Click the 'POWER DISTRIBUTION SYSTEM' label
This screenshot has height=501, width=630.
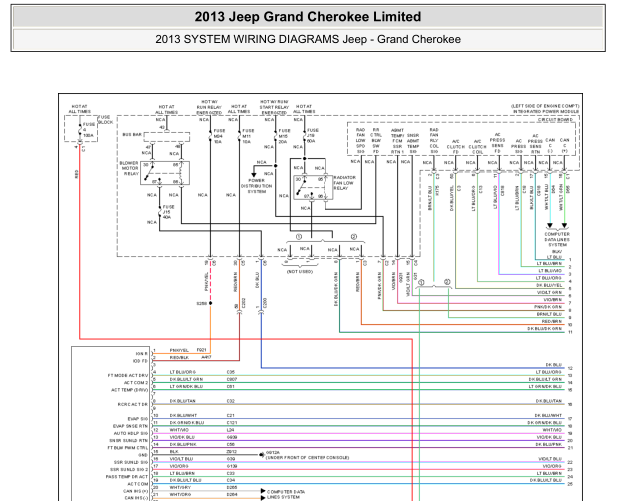coord(257,186)
